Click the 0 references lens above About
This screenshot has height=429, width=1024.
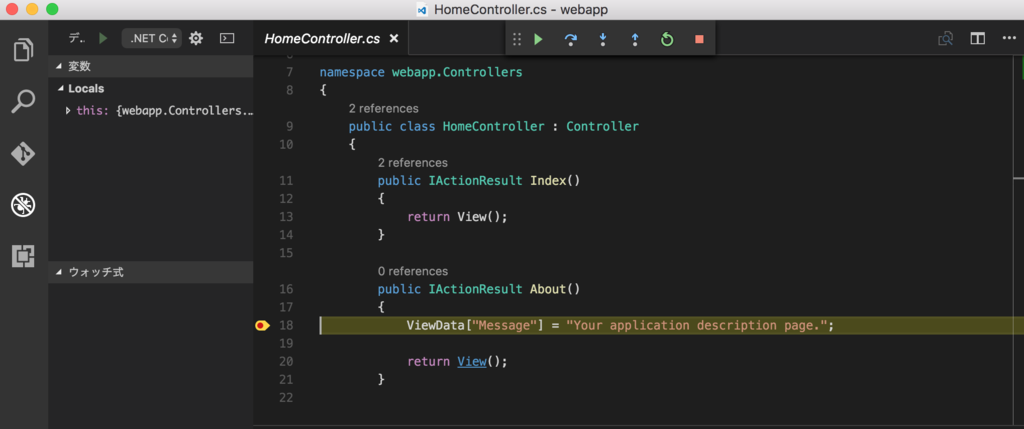pos(413,271)
